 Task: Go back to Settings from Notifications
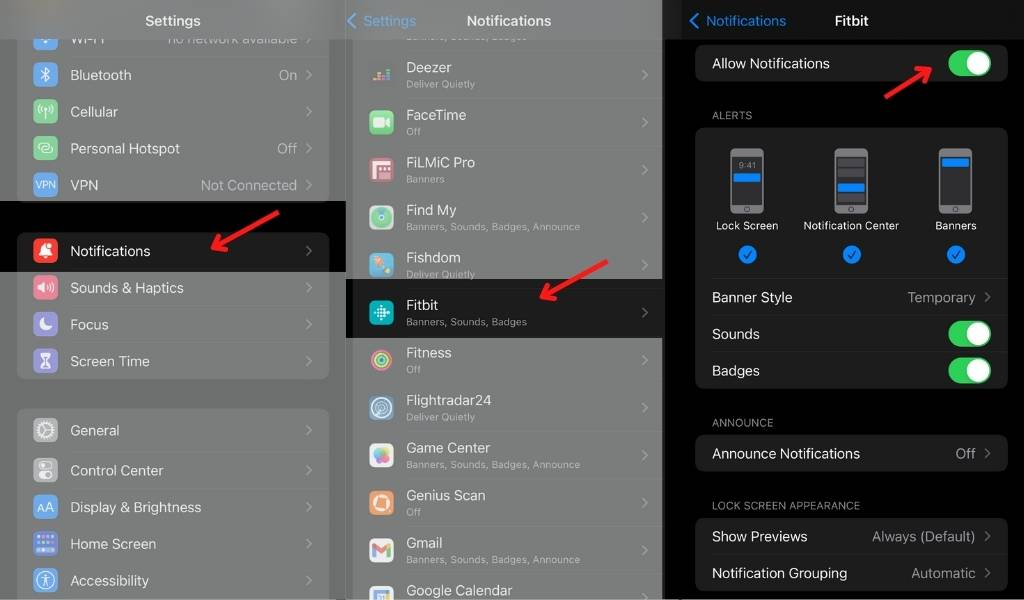coord(381,21)
